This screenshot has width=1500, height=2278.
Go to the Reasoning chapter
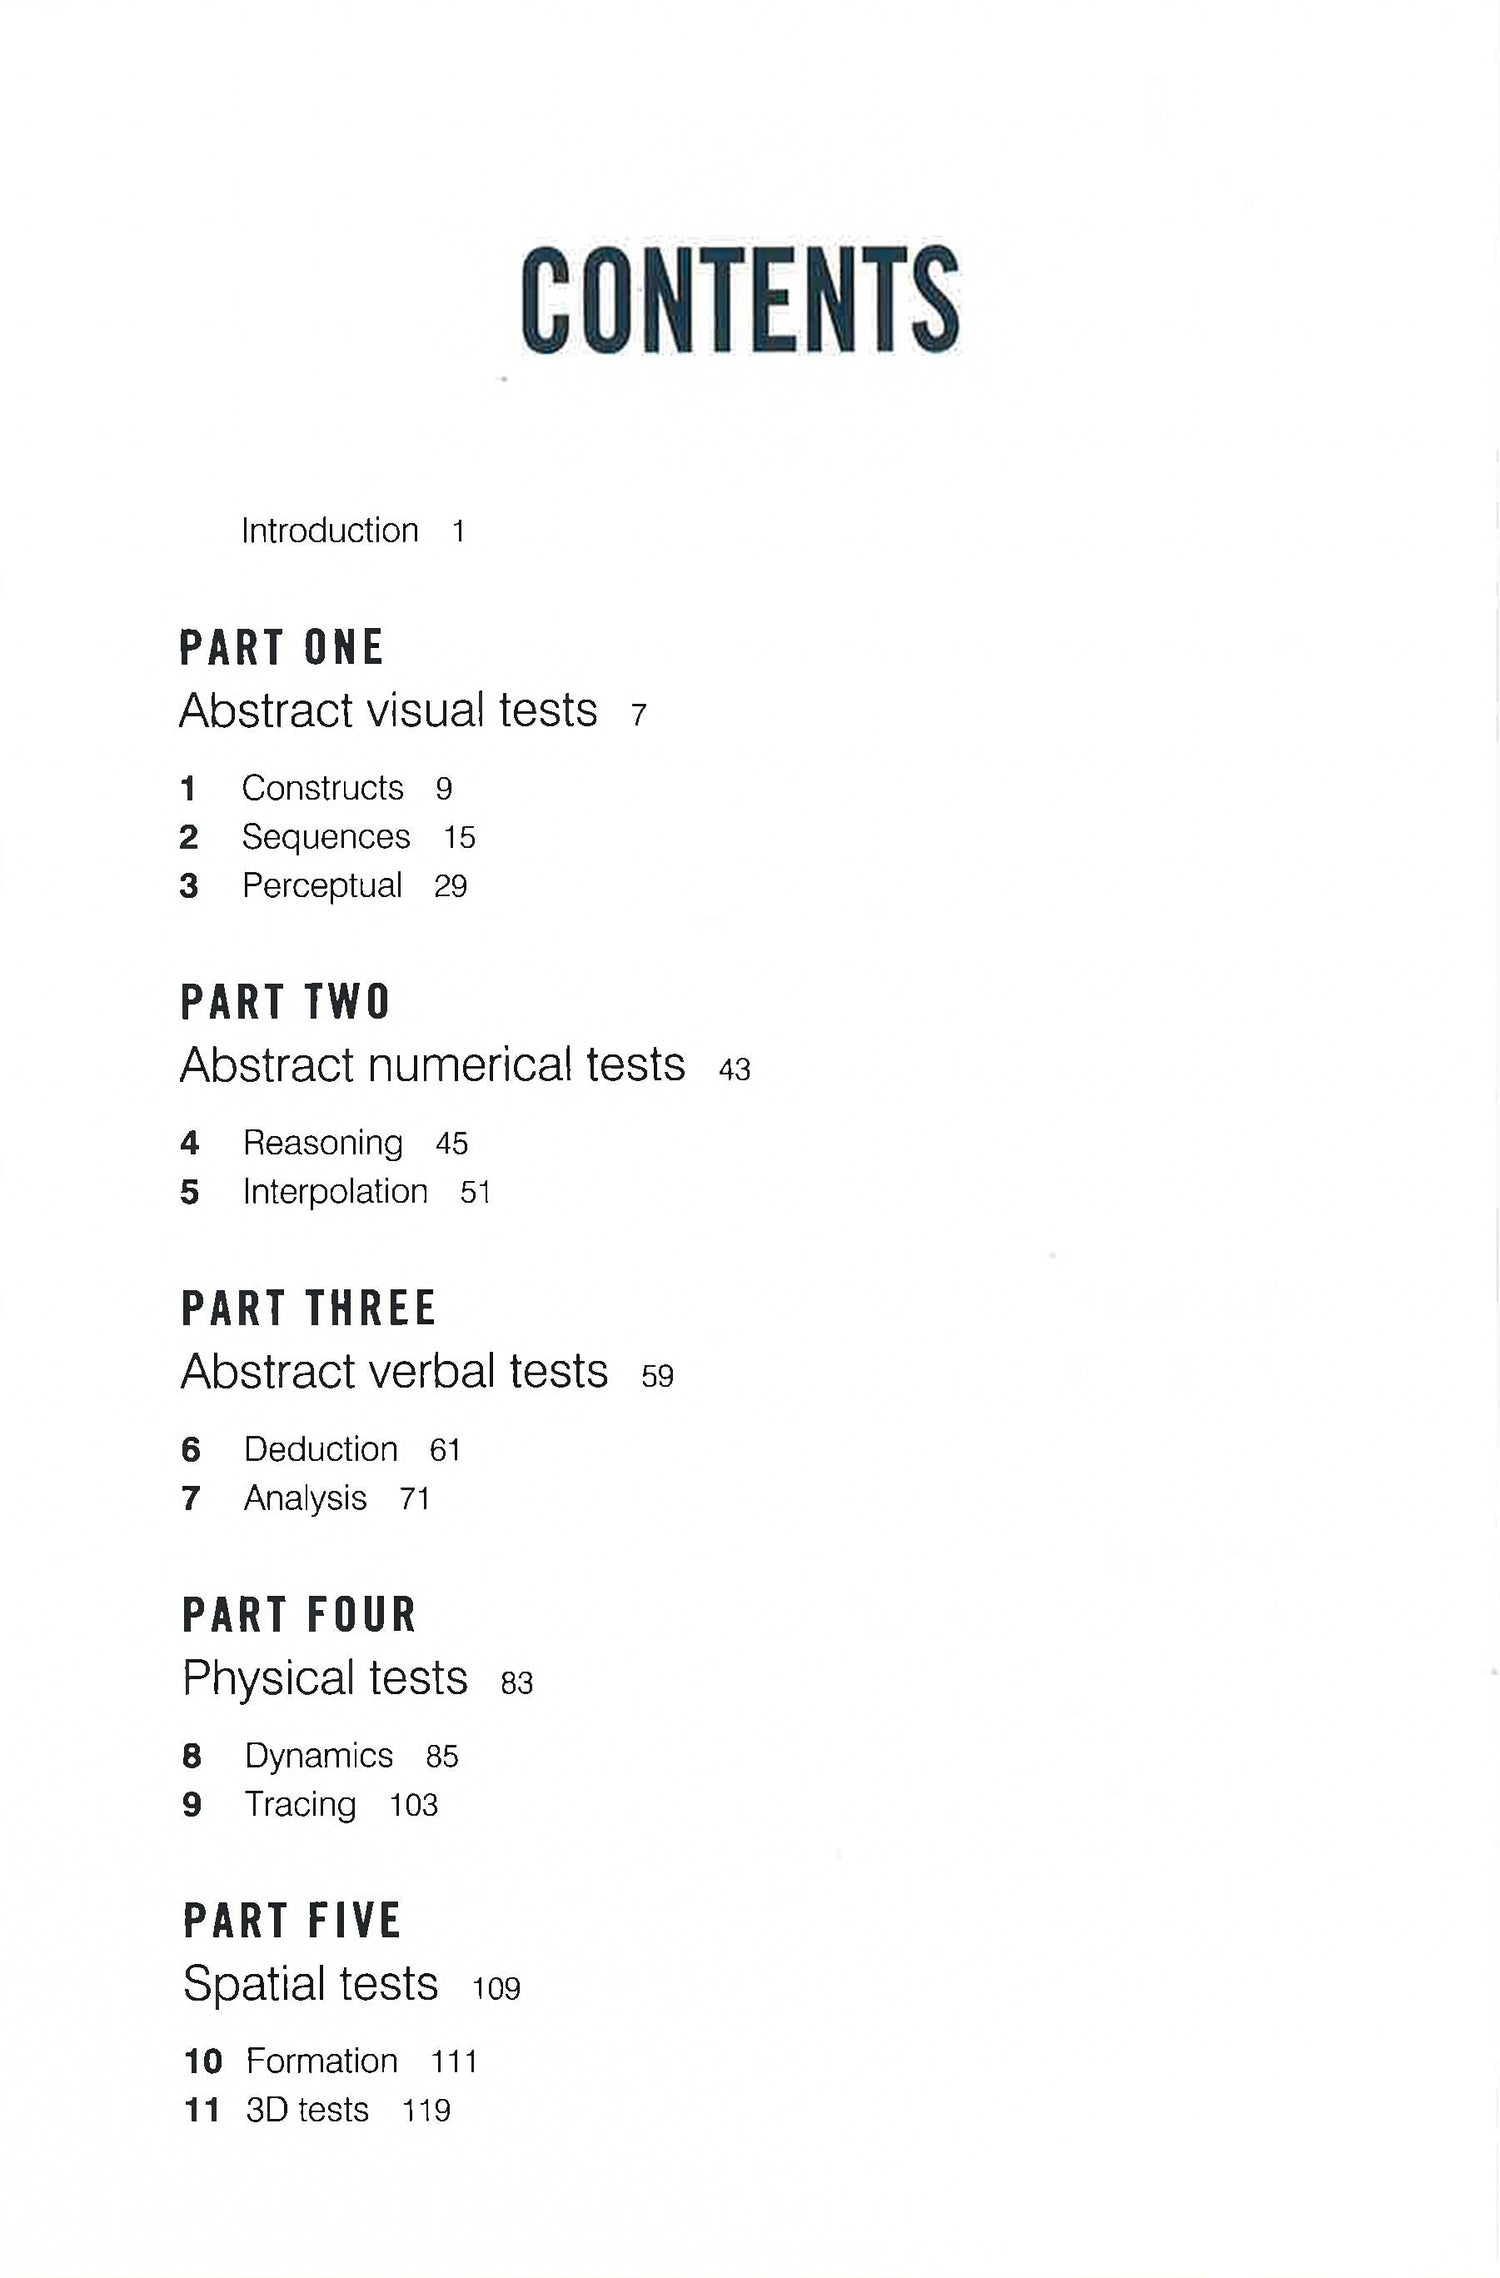coord(323,1143)
